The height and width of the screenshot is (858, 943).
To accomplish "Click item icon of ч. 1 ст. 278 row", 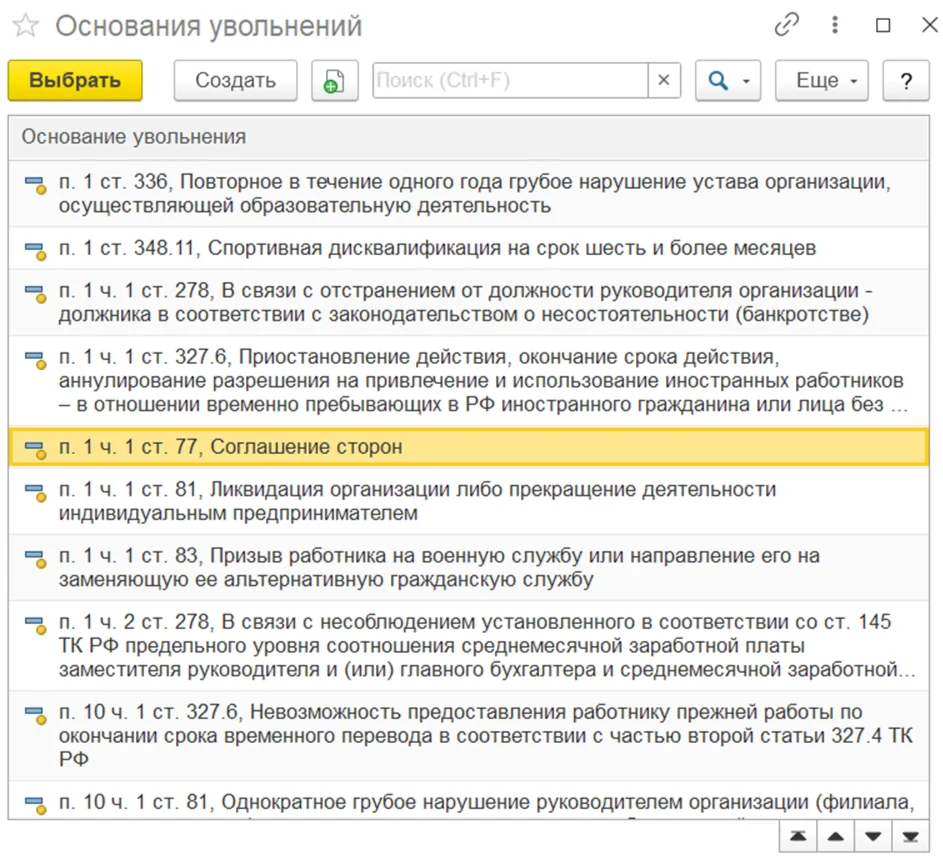I will tap(35, 293).
